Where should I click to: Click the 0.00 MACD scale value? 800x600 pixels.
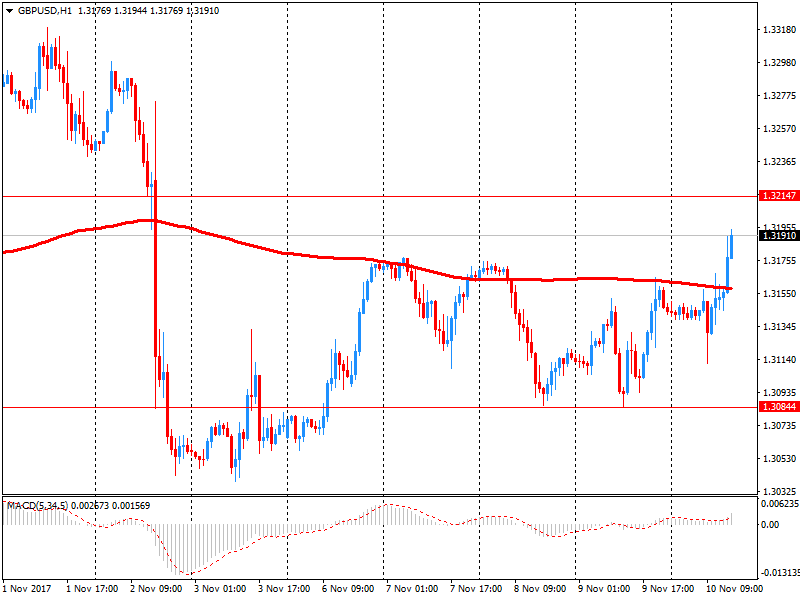pos(770,524)
